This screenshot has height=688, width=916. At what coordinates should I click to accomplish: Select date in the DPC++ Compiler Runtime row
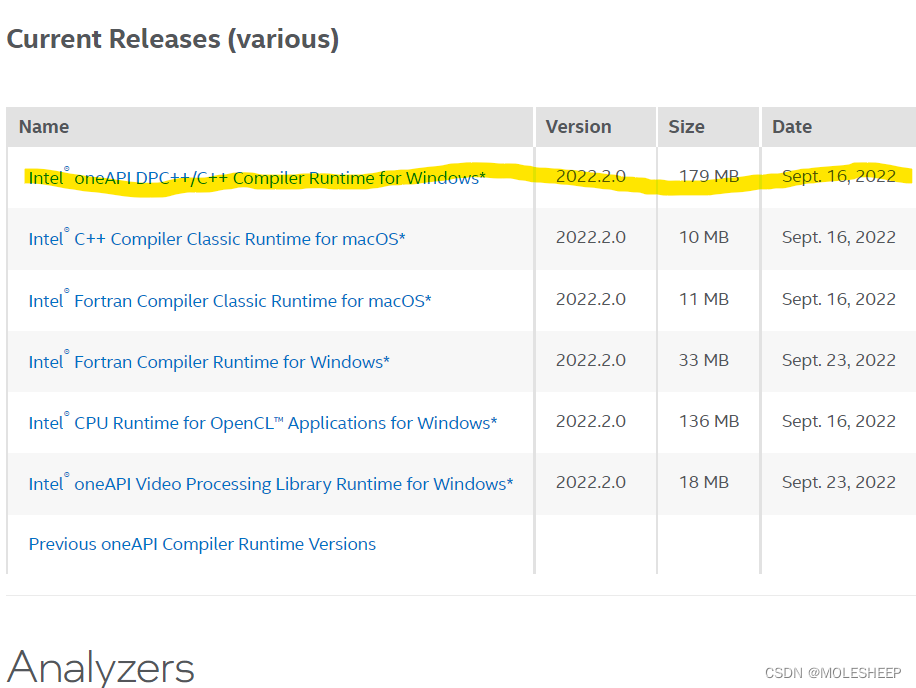(838, 176)
